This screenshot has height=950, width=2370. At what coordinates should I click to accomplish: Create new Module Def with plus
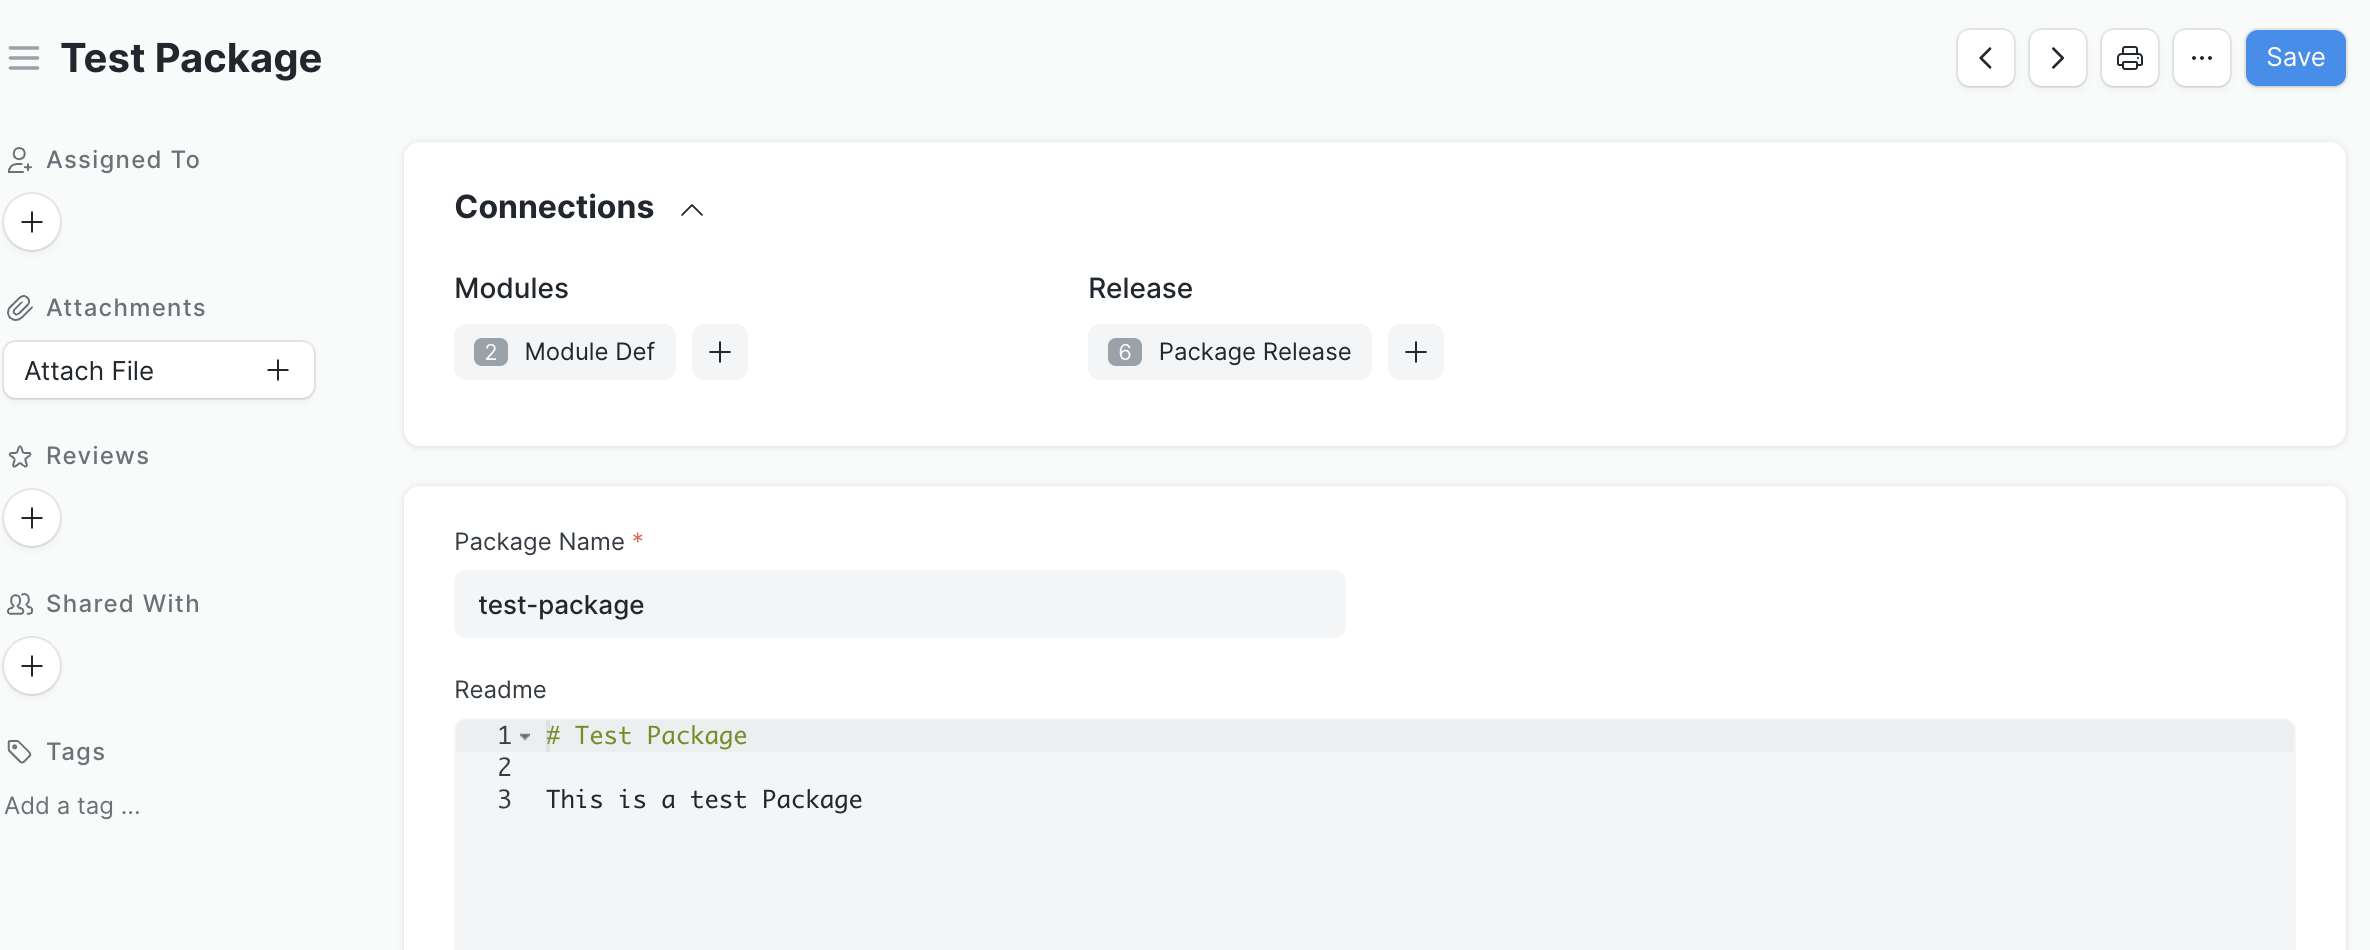[719, 352]
